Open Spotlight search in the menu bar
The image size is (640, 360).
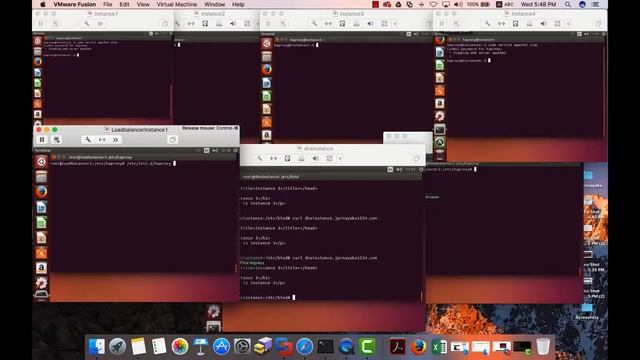tap(568, 4)
